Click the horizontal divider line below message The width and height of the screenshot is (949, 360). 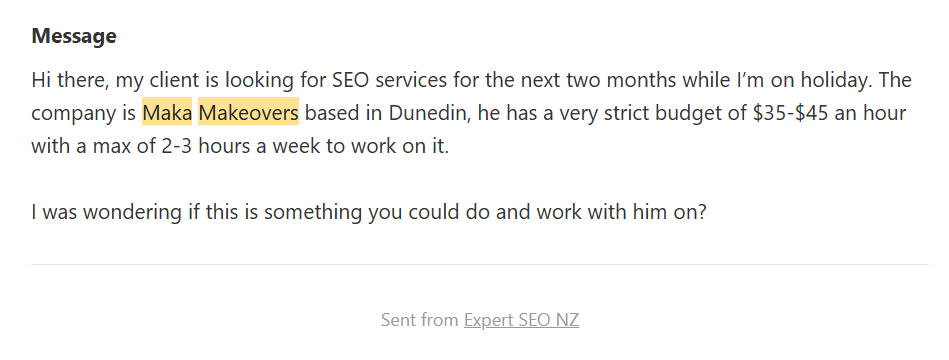tap(480, 264)
